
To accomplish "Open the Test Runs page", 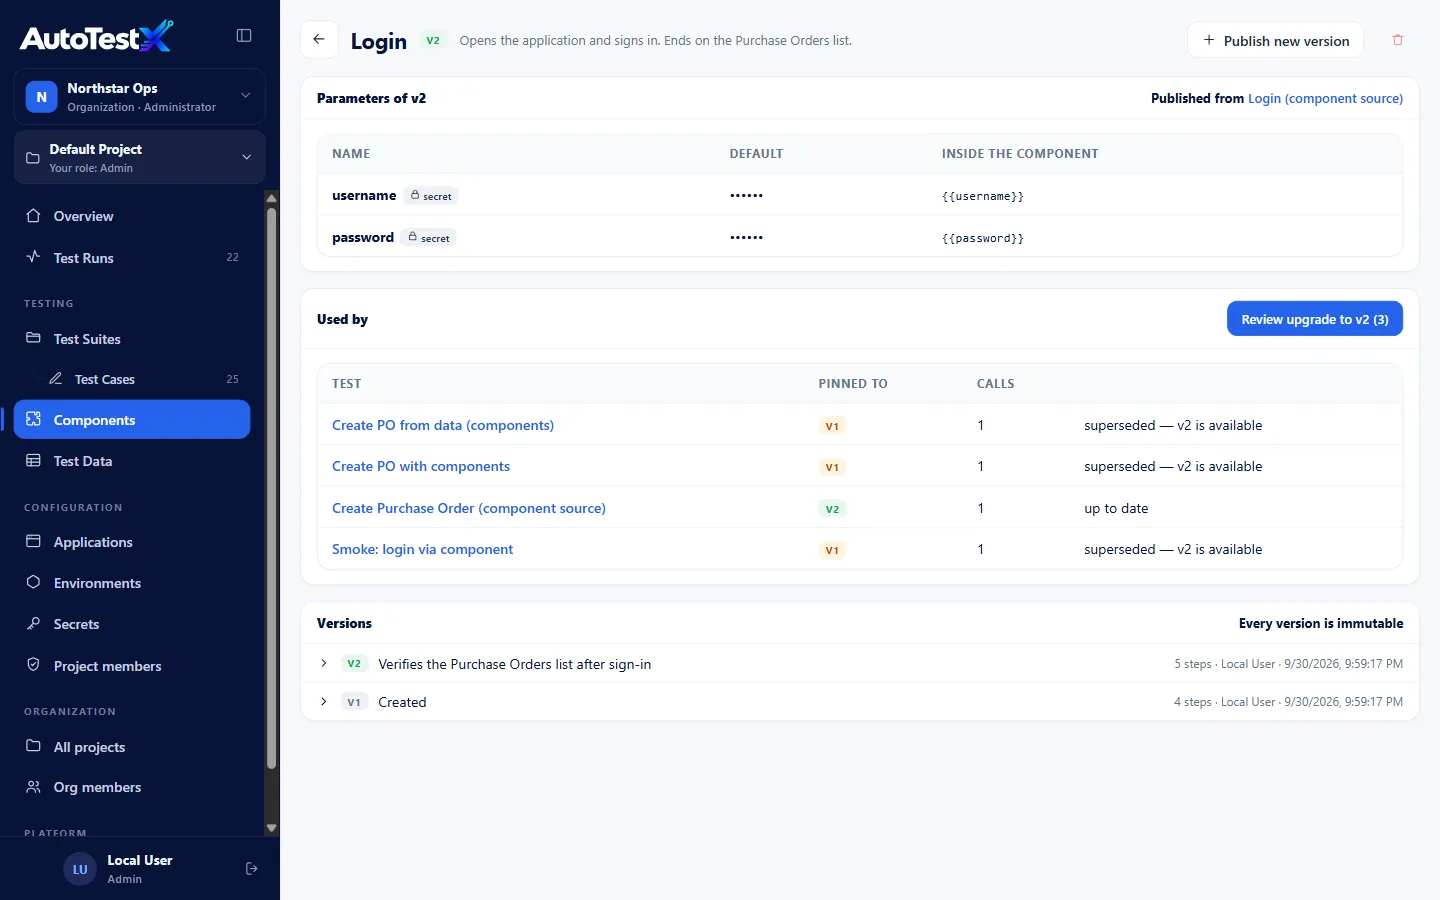I will coord(132,257).
